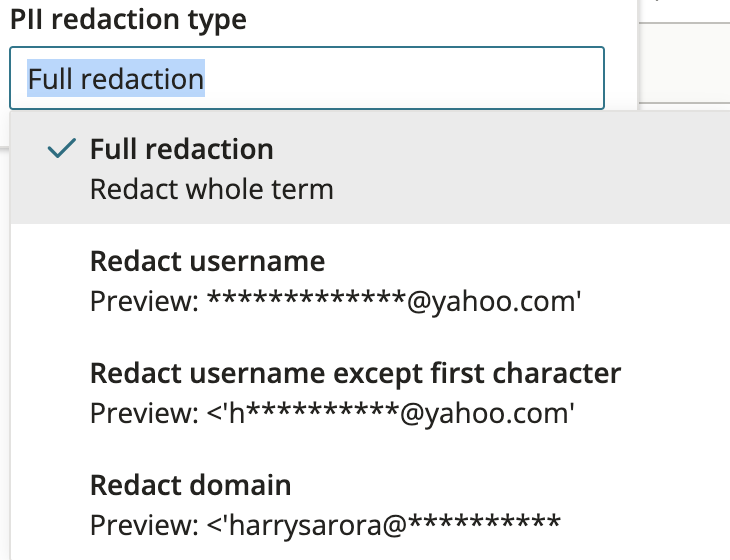This screenshot has width=730, height=560.
Task: Select the Redact username option
Action: (370, 280)
